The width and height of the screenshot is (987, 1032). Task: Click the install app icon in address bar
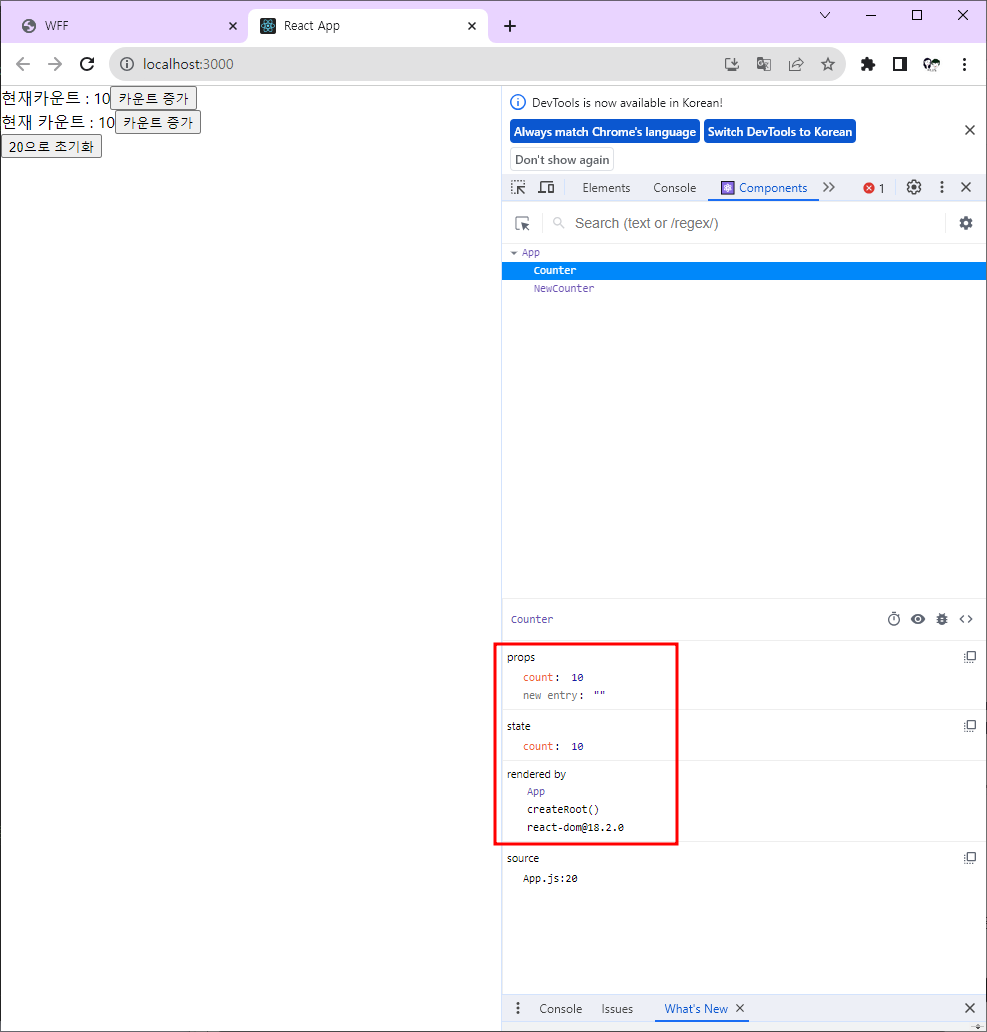pyautogui.click(x=731, y=64)
